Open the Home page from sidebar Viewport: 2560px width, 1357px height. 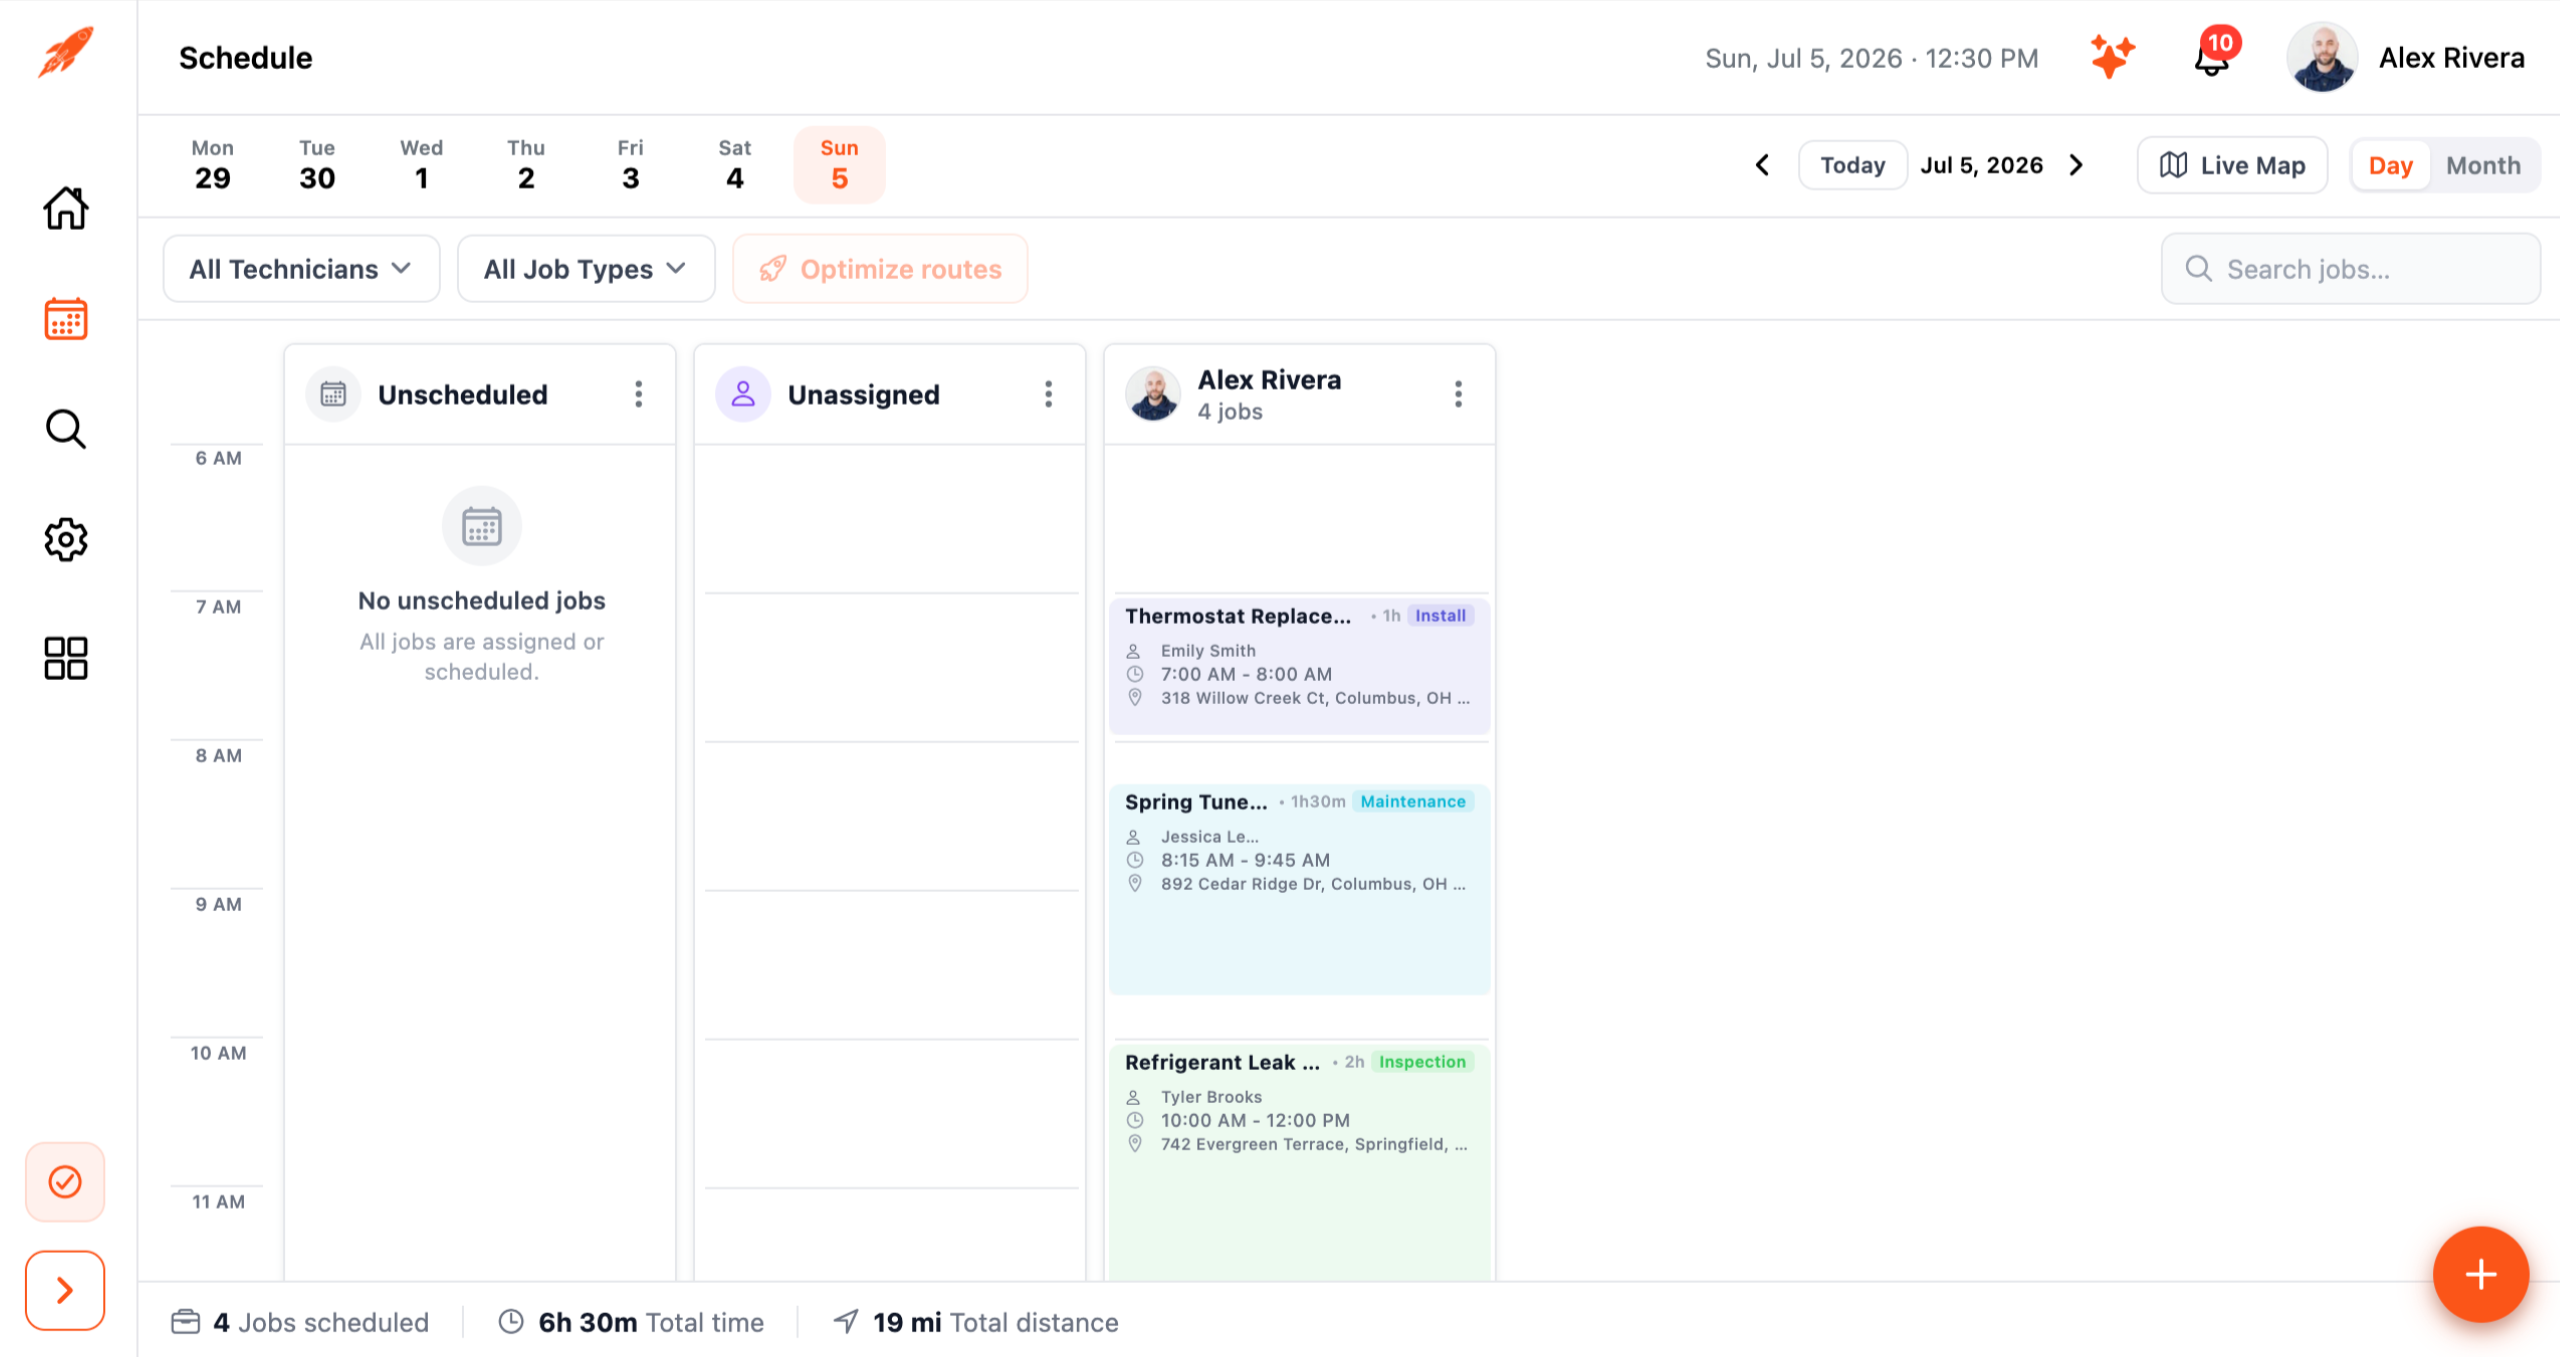click(66, 208)
